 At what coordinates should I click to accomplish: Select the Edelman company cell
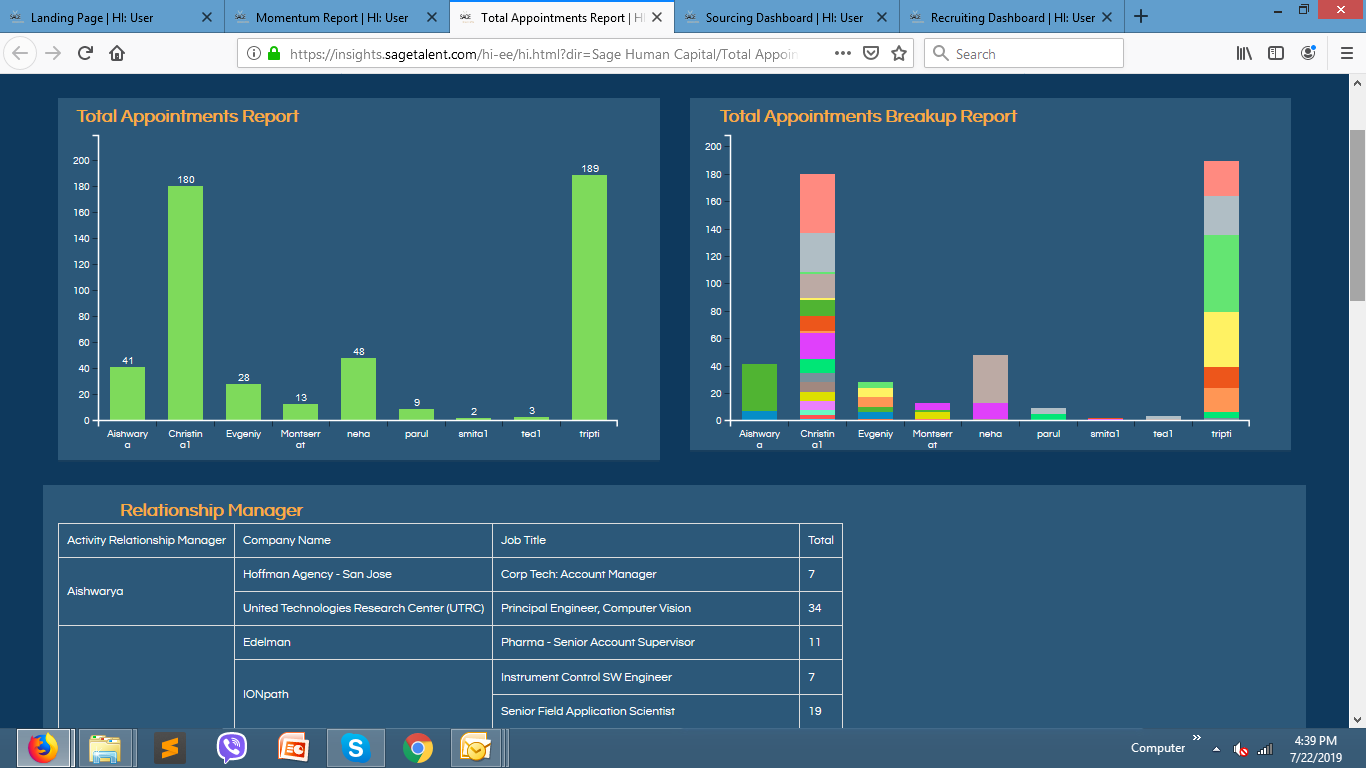tap(364, 642)
